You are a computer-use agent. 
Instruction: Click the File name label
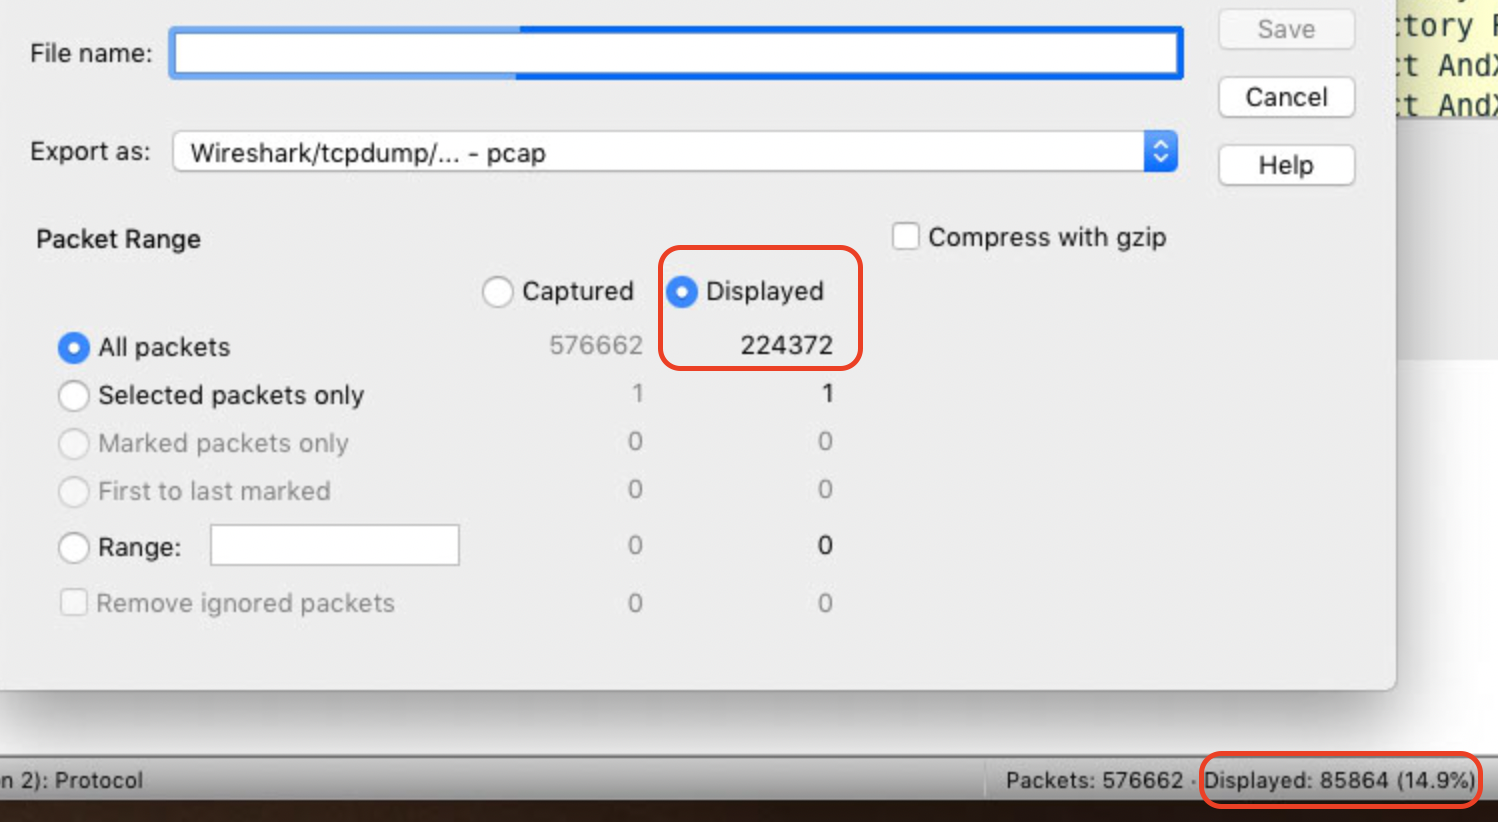[x=91, y=53]
